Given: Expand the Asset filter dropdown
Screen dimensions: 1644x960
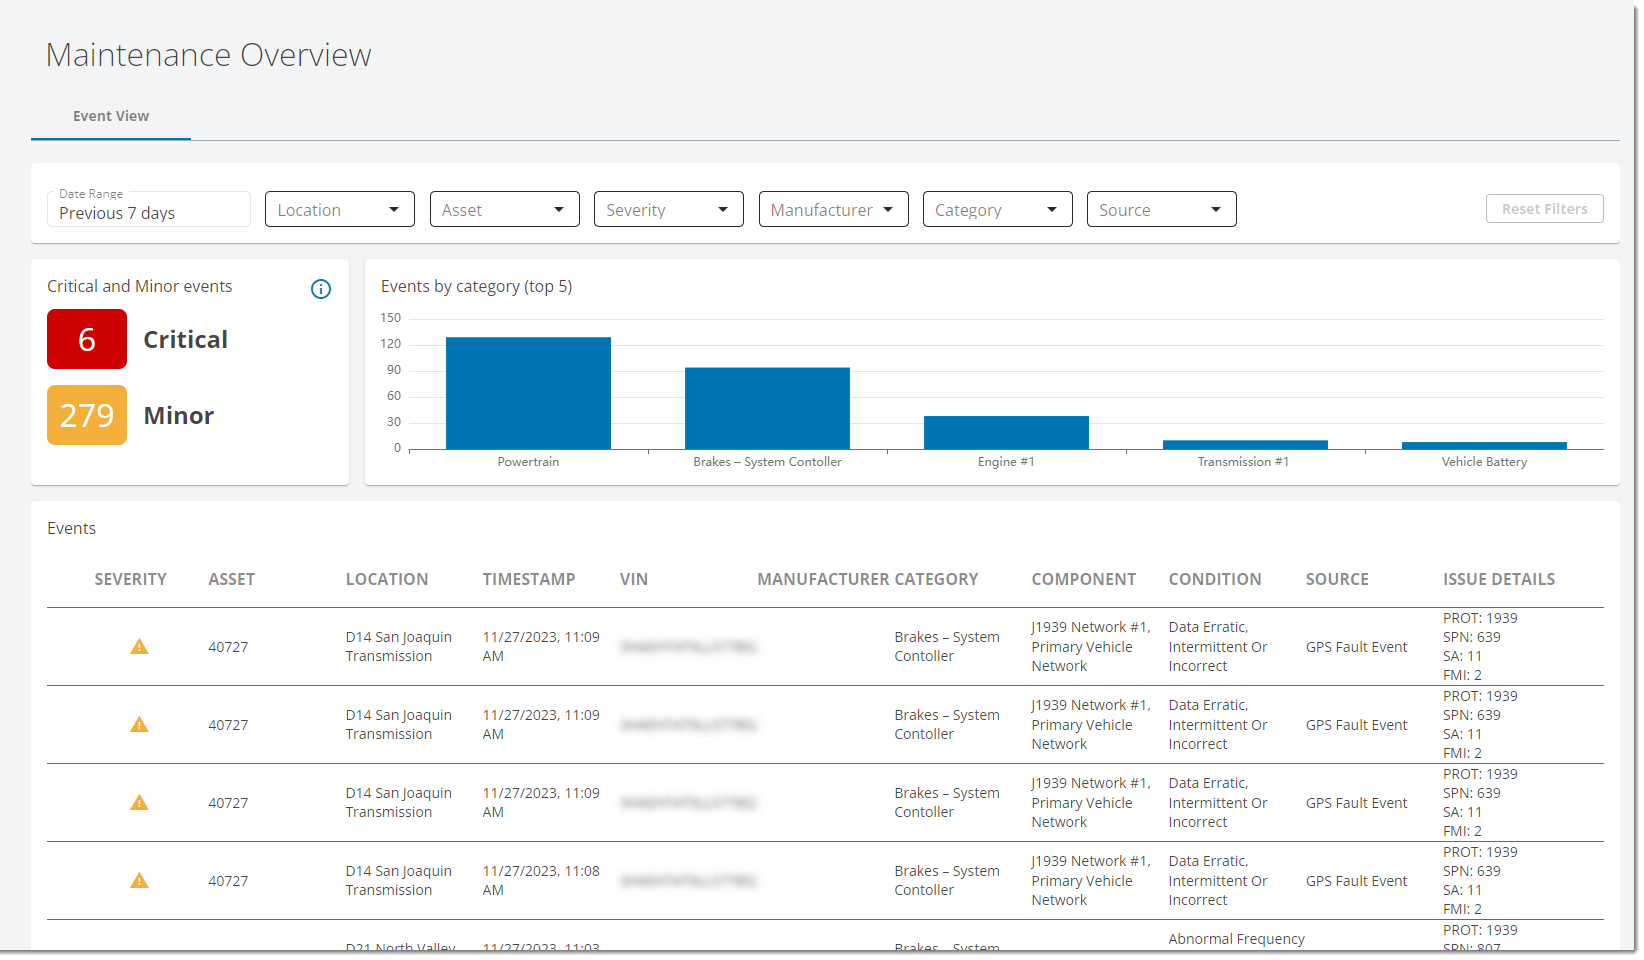Looking at the screenshot, I should pos(504,210).
